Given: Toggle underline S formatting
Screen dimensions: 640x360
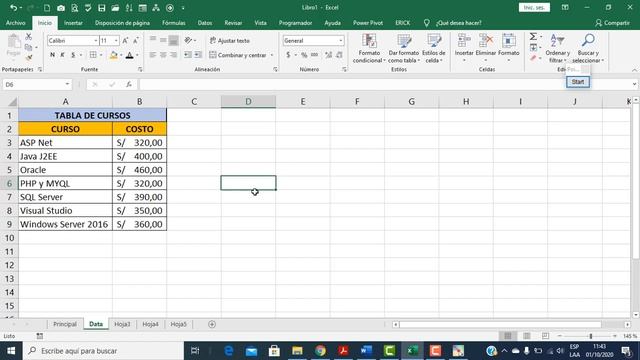Looking at the screenshot, I should tap(73, 55).
